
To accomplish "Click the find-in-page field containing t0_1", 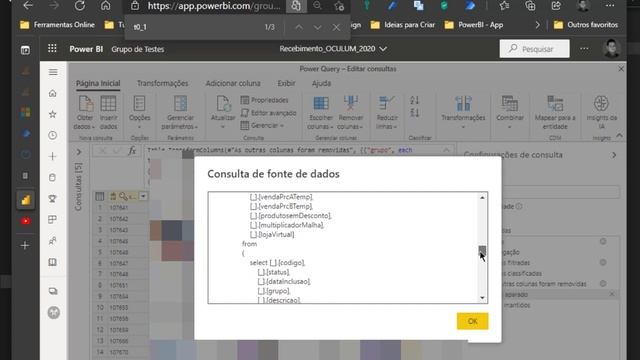I will pyautogui.click(x=196, y=27).
